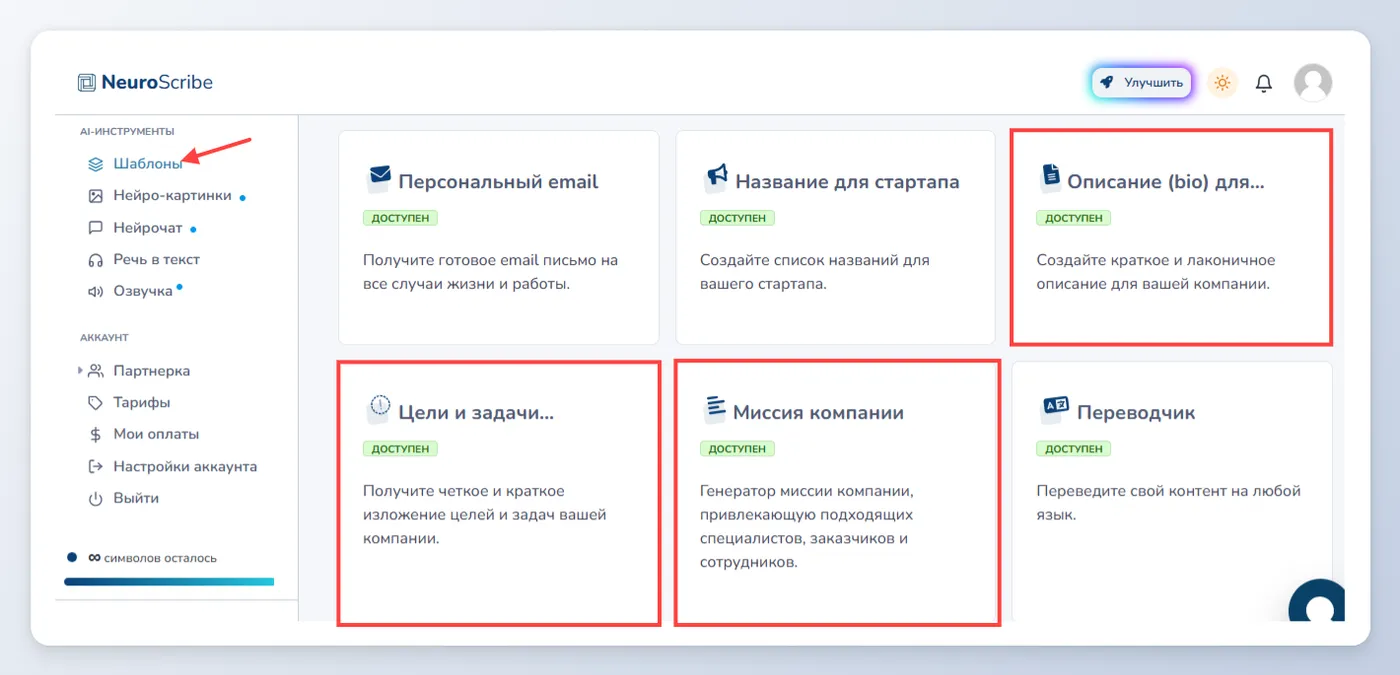Open the bell notifications icon
The image size is (1400, 675).
point(1264,83)
